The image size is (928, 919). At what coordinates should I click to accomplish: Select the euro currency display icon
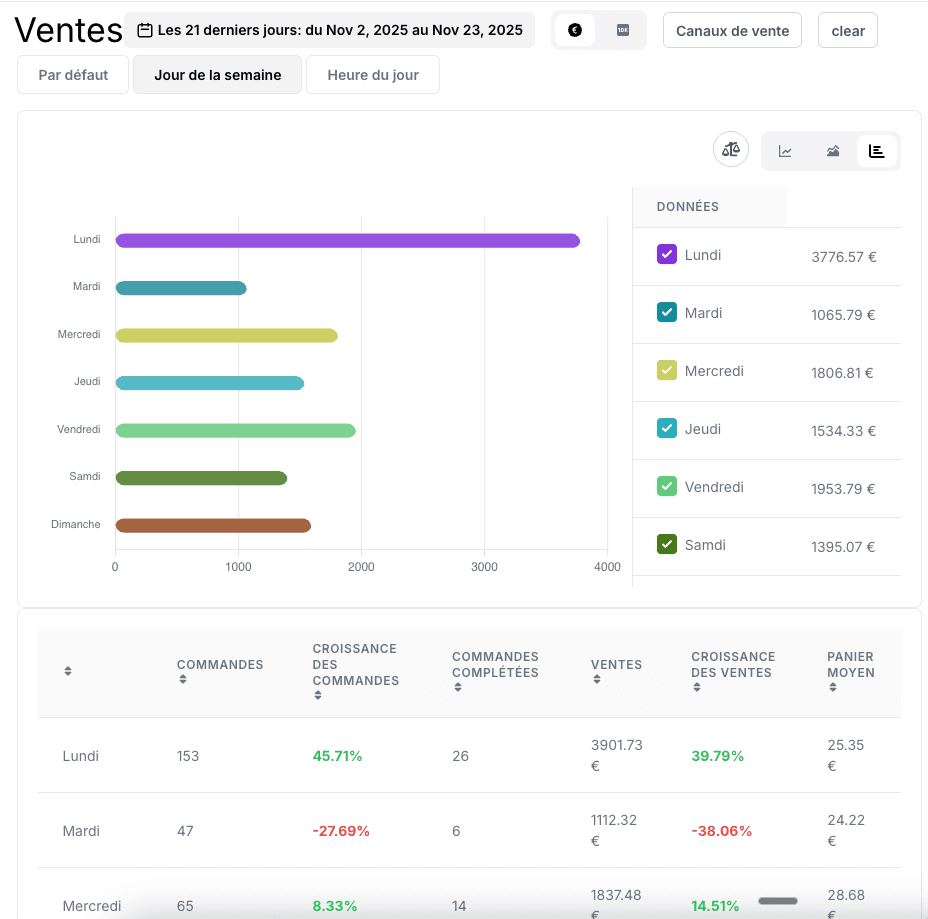[x=575, y=30]
